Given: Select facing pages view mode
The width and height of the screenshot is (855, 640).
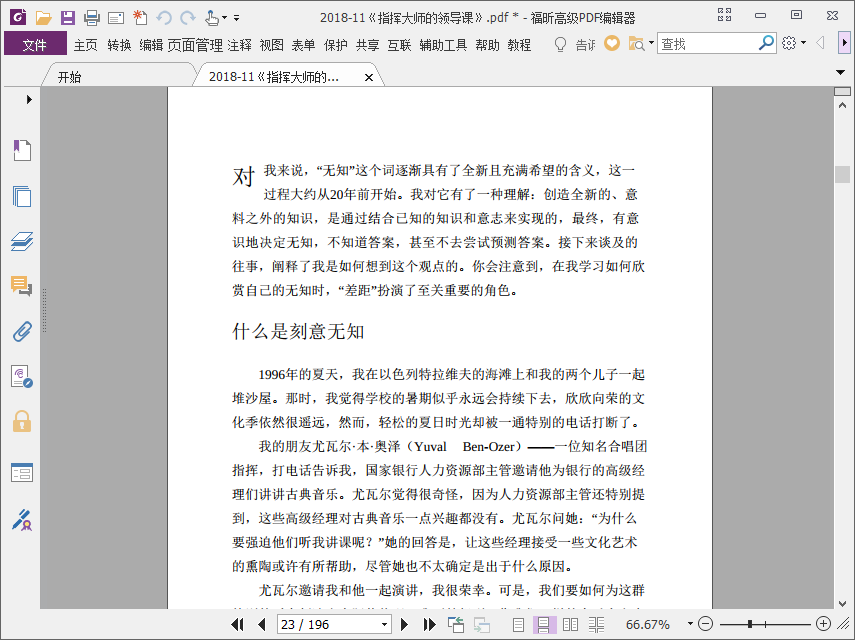Looking at the screenshot, I should 570,625.
